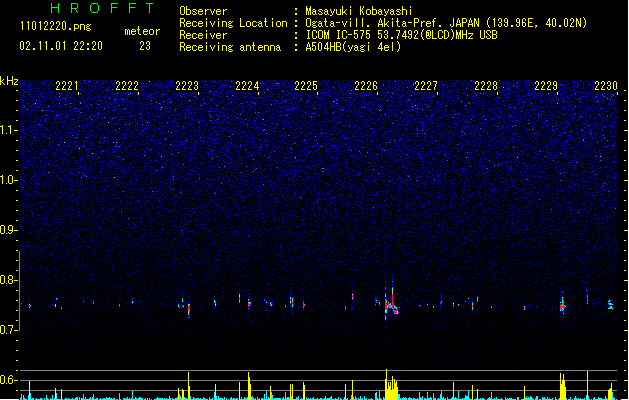Screen dimensions: 629x400
Task: Click the date stamp 02.11.01 22:20
Action: pyautogui.click(x=61, y=46)
